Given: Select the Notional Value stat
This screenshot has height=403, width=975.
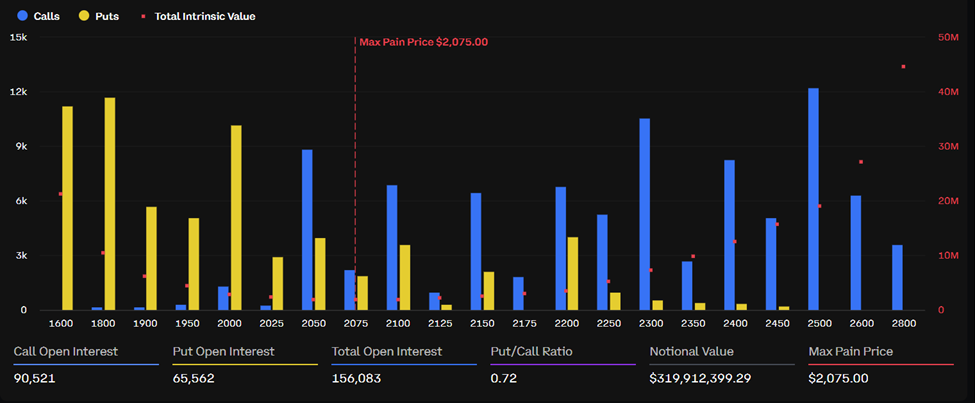Looking at the screenshot, I should click(691, 352).
